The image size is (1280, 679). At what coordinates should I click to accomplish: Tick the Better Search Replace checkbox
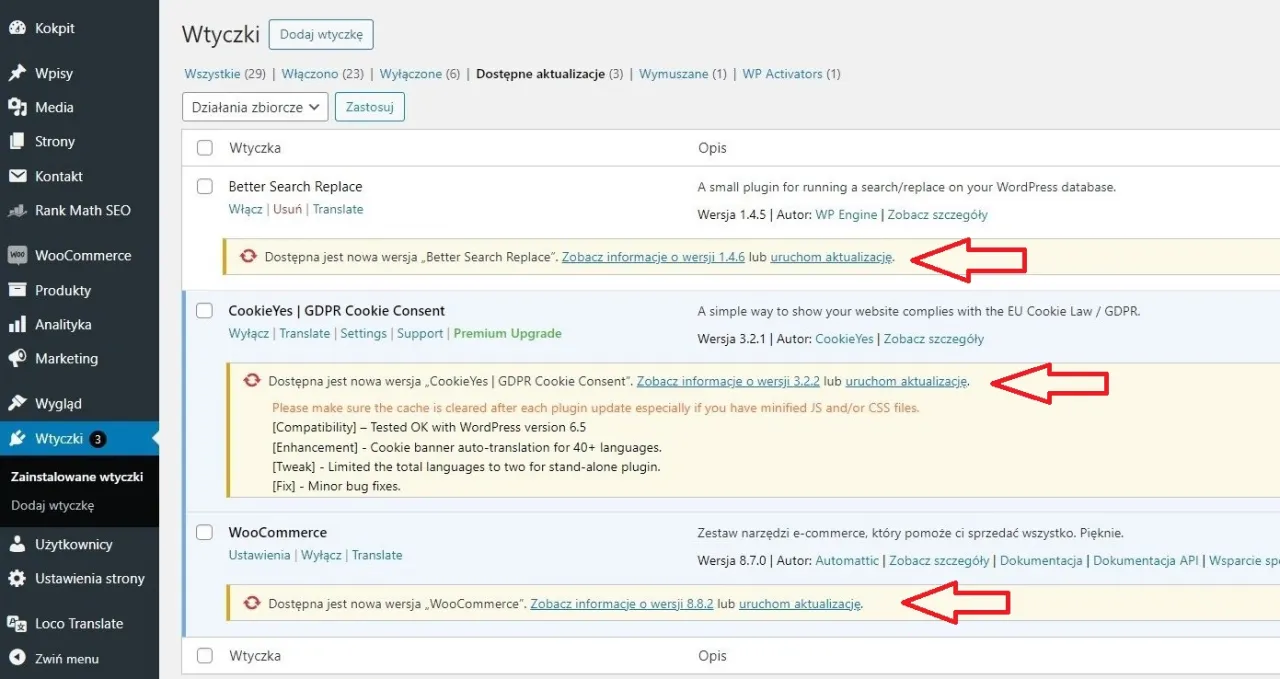point(205,186)
